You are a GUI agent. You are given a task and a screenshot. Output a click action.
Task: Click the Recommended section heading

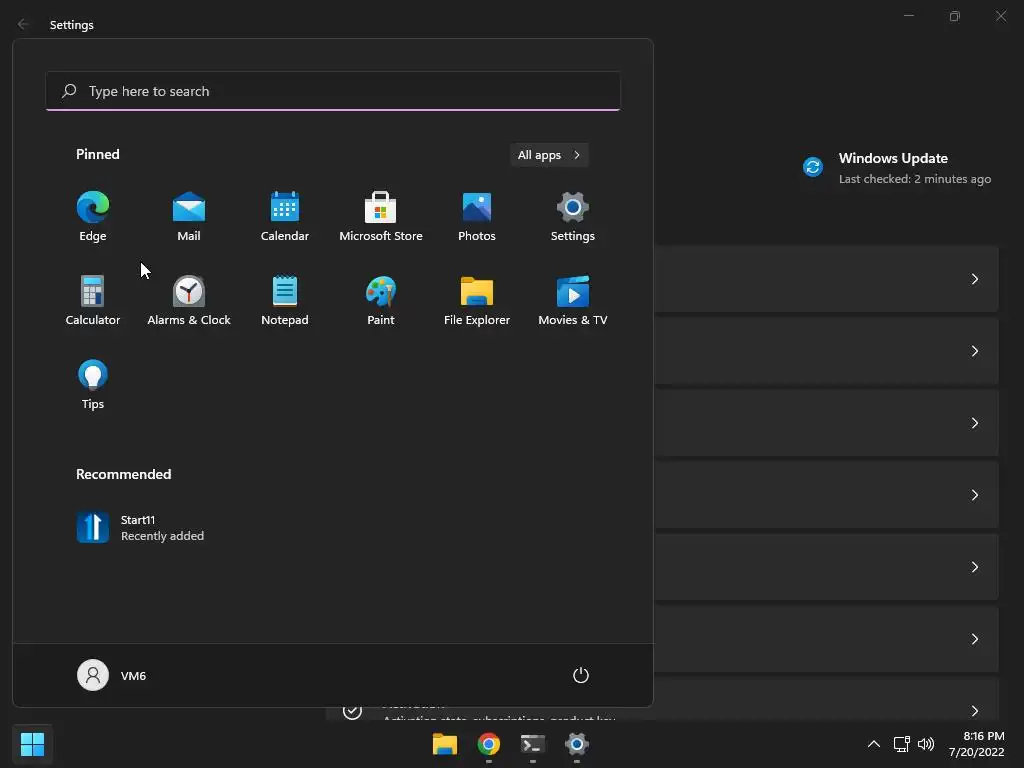[x=123, y=474]
